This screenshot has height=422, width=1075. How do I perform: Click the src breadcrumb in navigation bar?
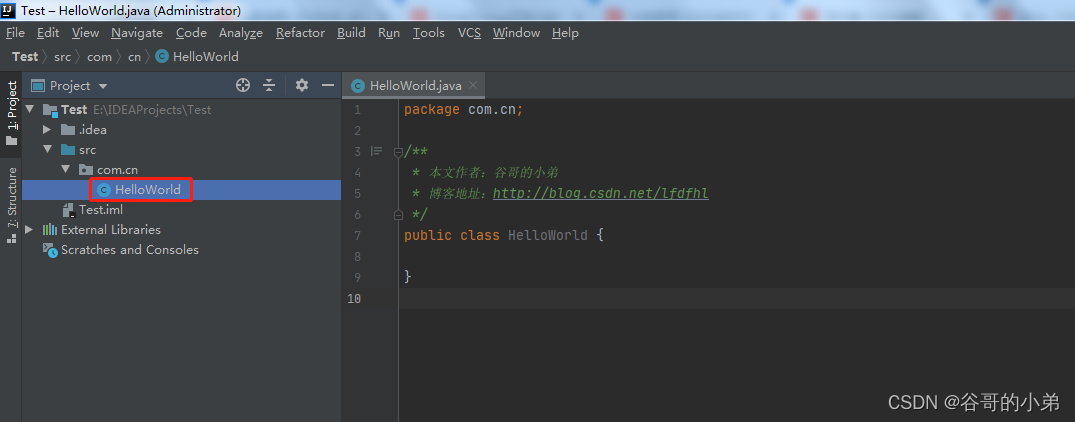pos(62,57)
